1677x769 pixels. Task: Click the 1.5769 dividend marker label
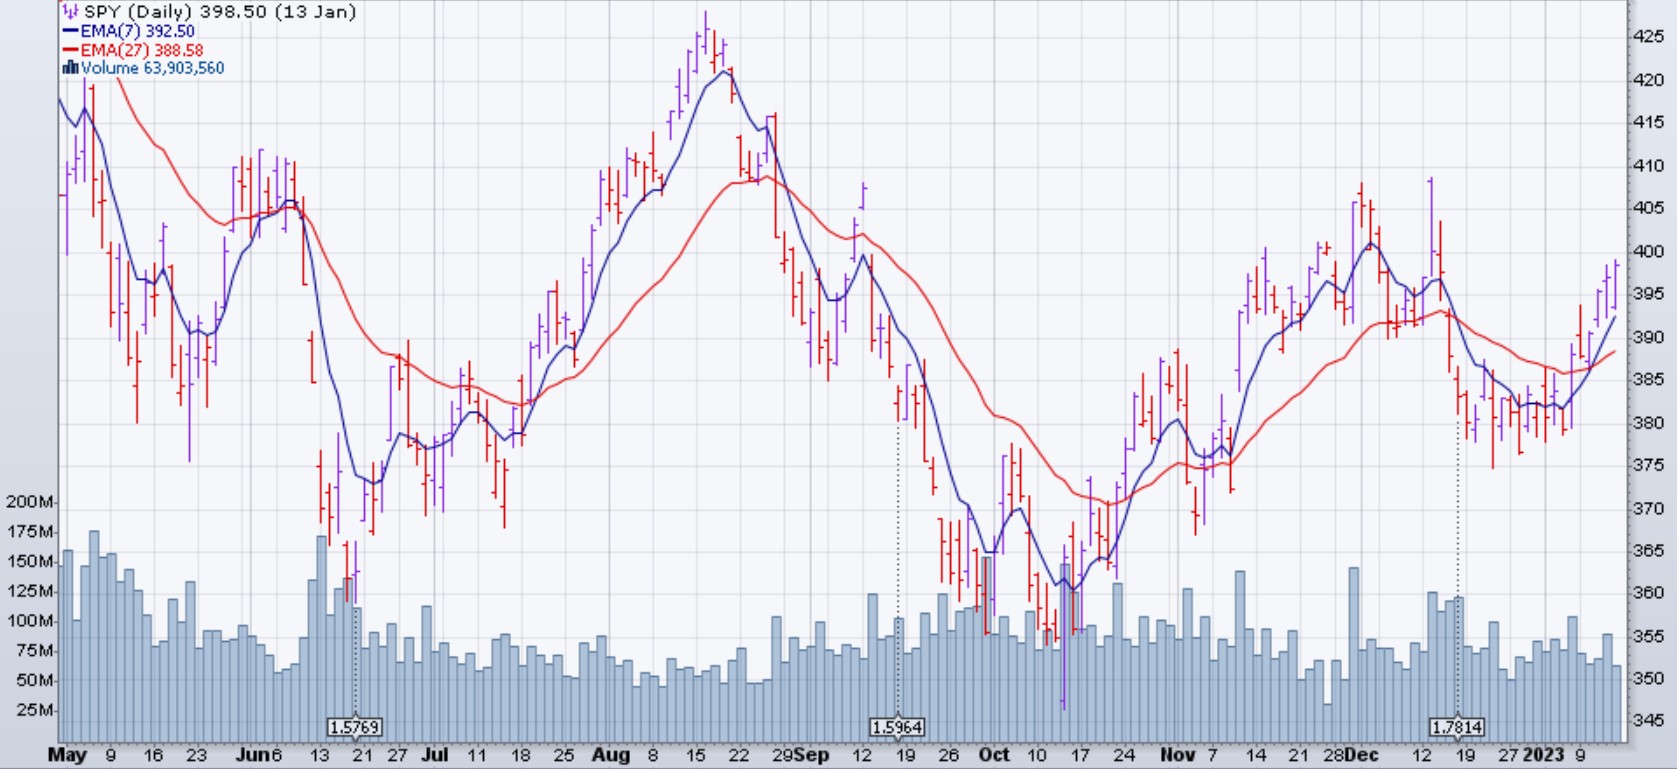355,727
